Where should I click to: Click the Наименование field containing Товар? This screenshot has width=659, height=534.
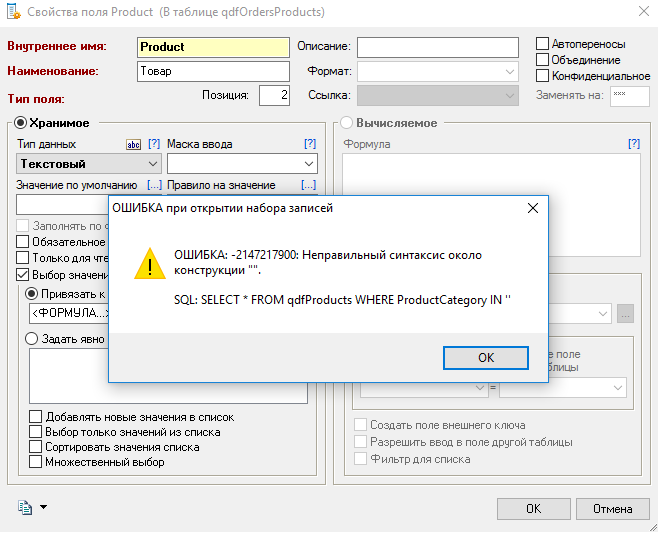pos(212,71)
